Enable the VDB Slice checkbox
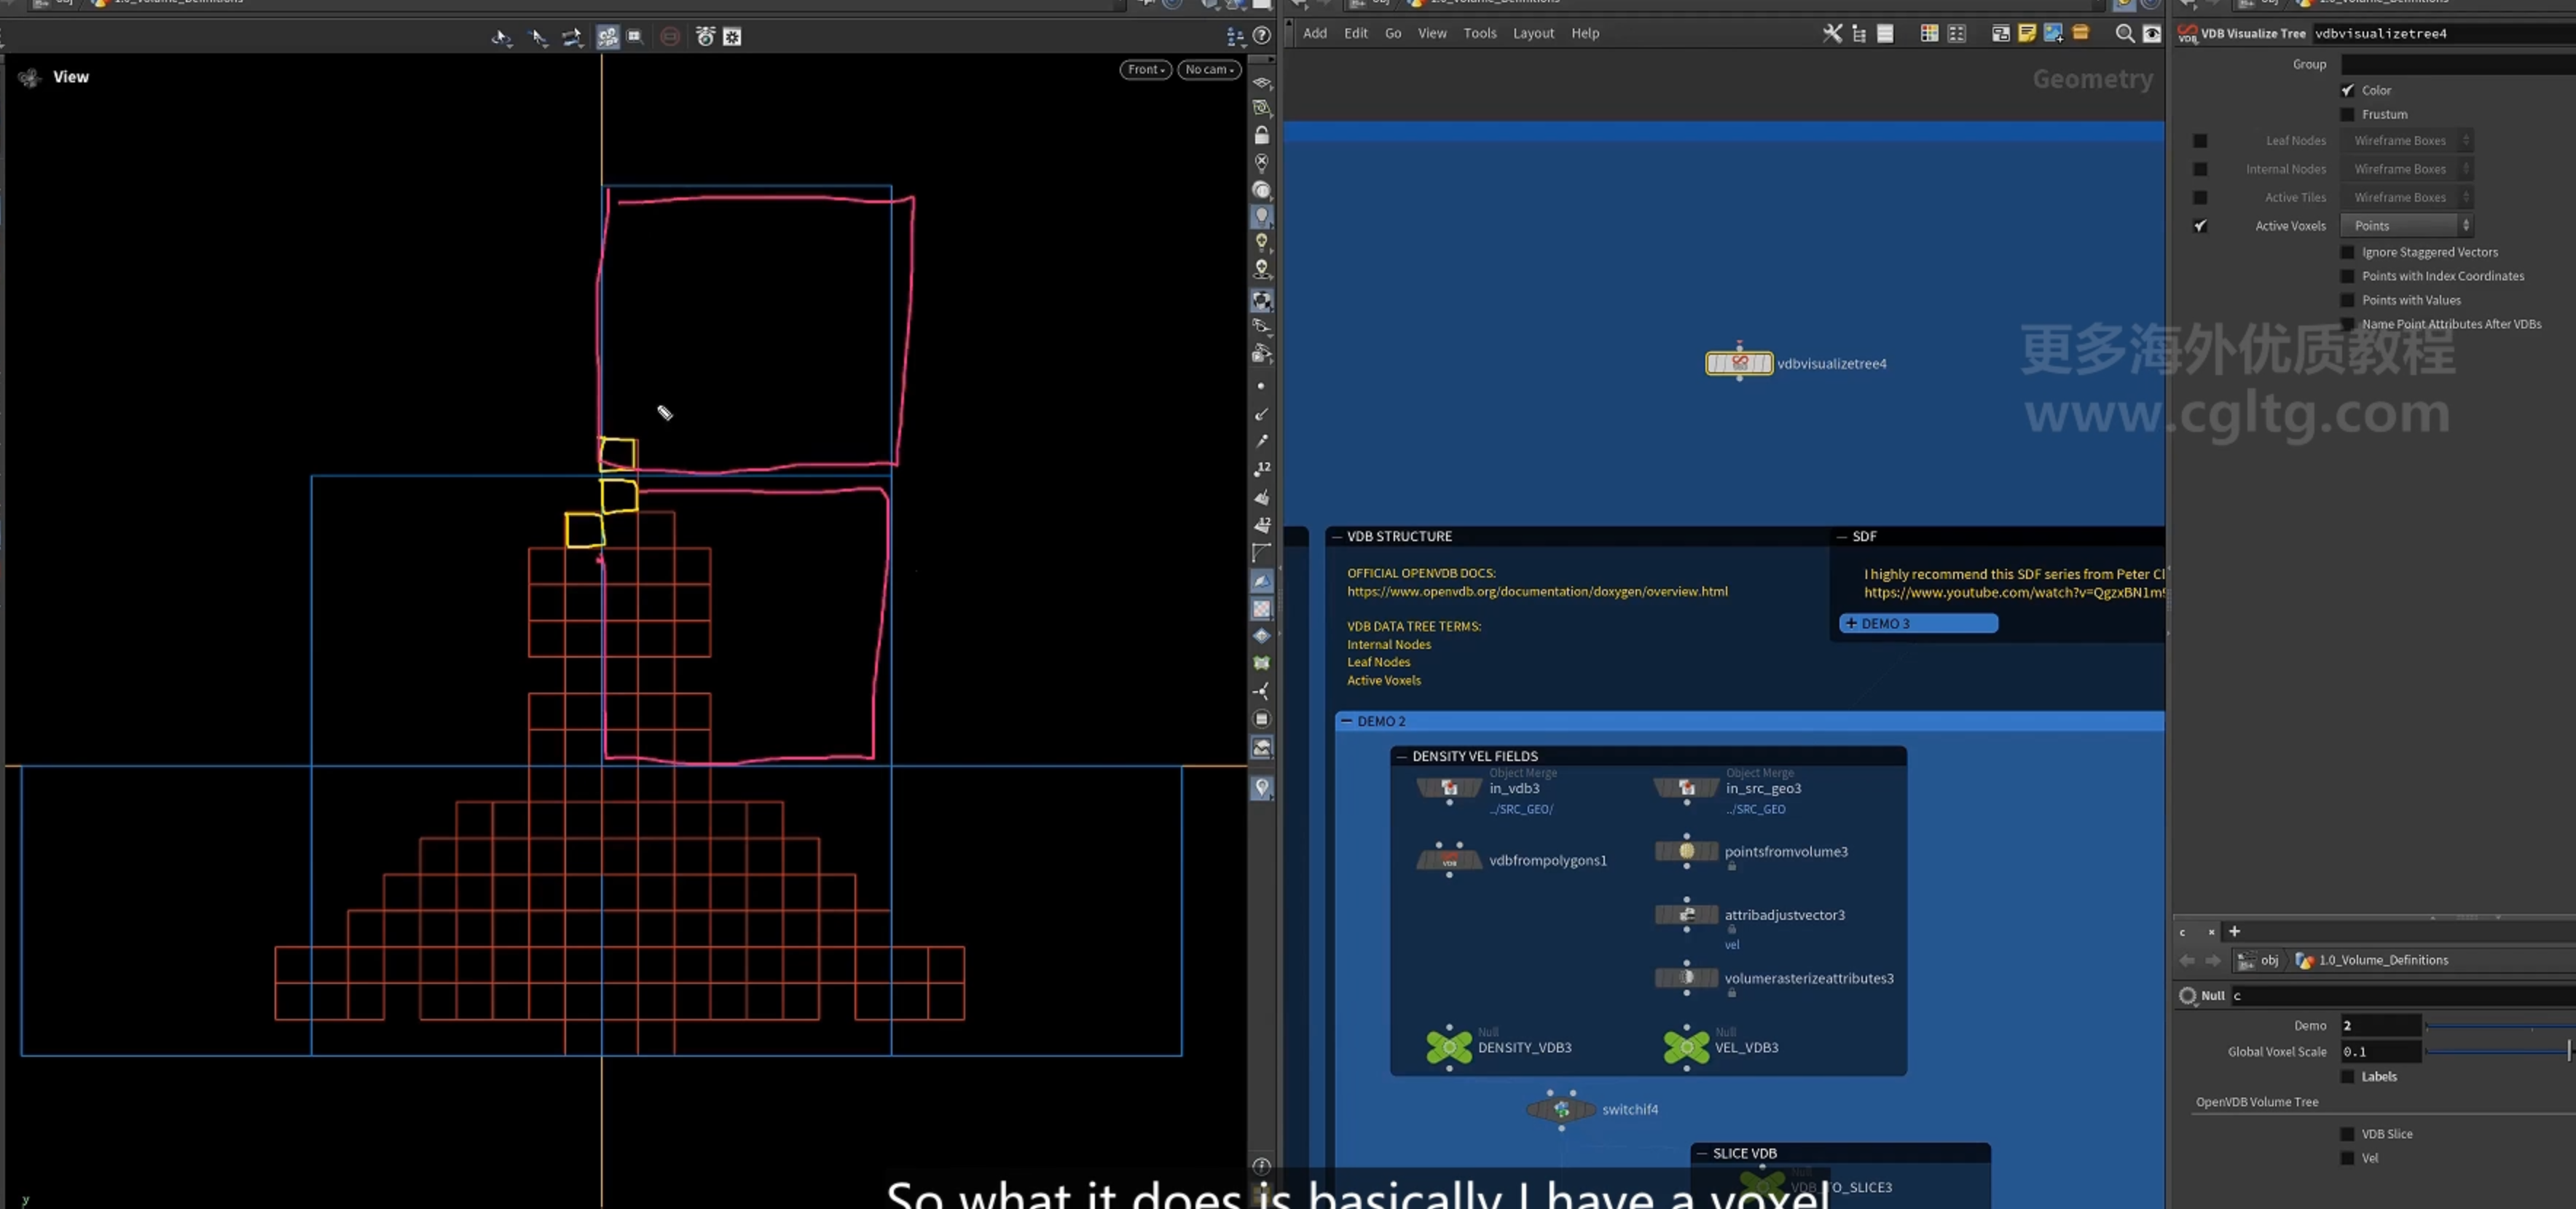This screenshot has height=1209, width=2576. tap(2347, 1134)
